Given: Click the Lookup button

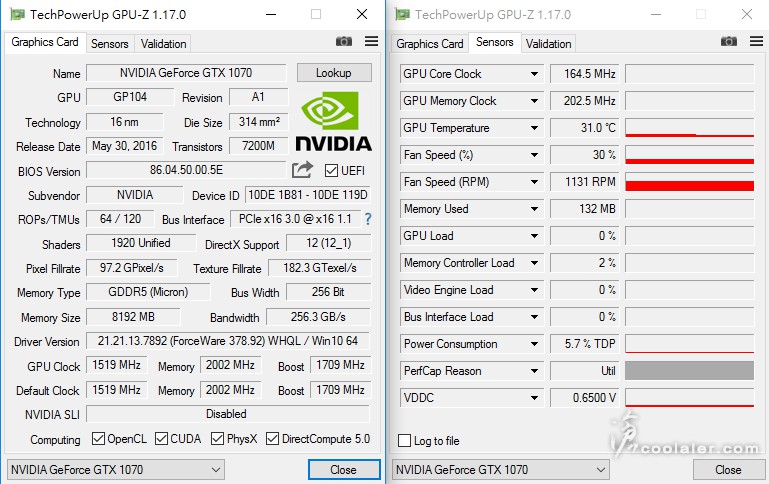Looking at the screenshot, I should 334,73.
